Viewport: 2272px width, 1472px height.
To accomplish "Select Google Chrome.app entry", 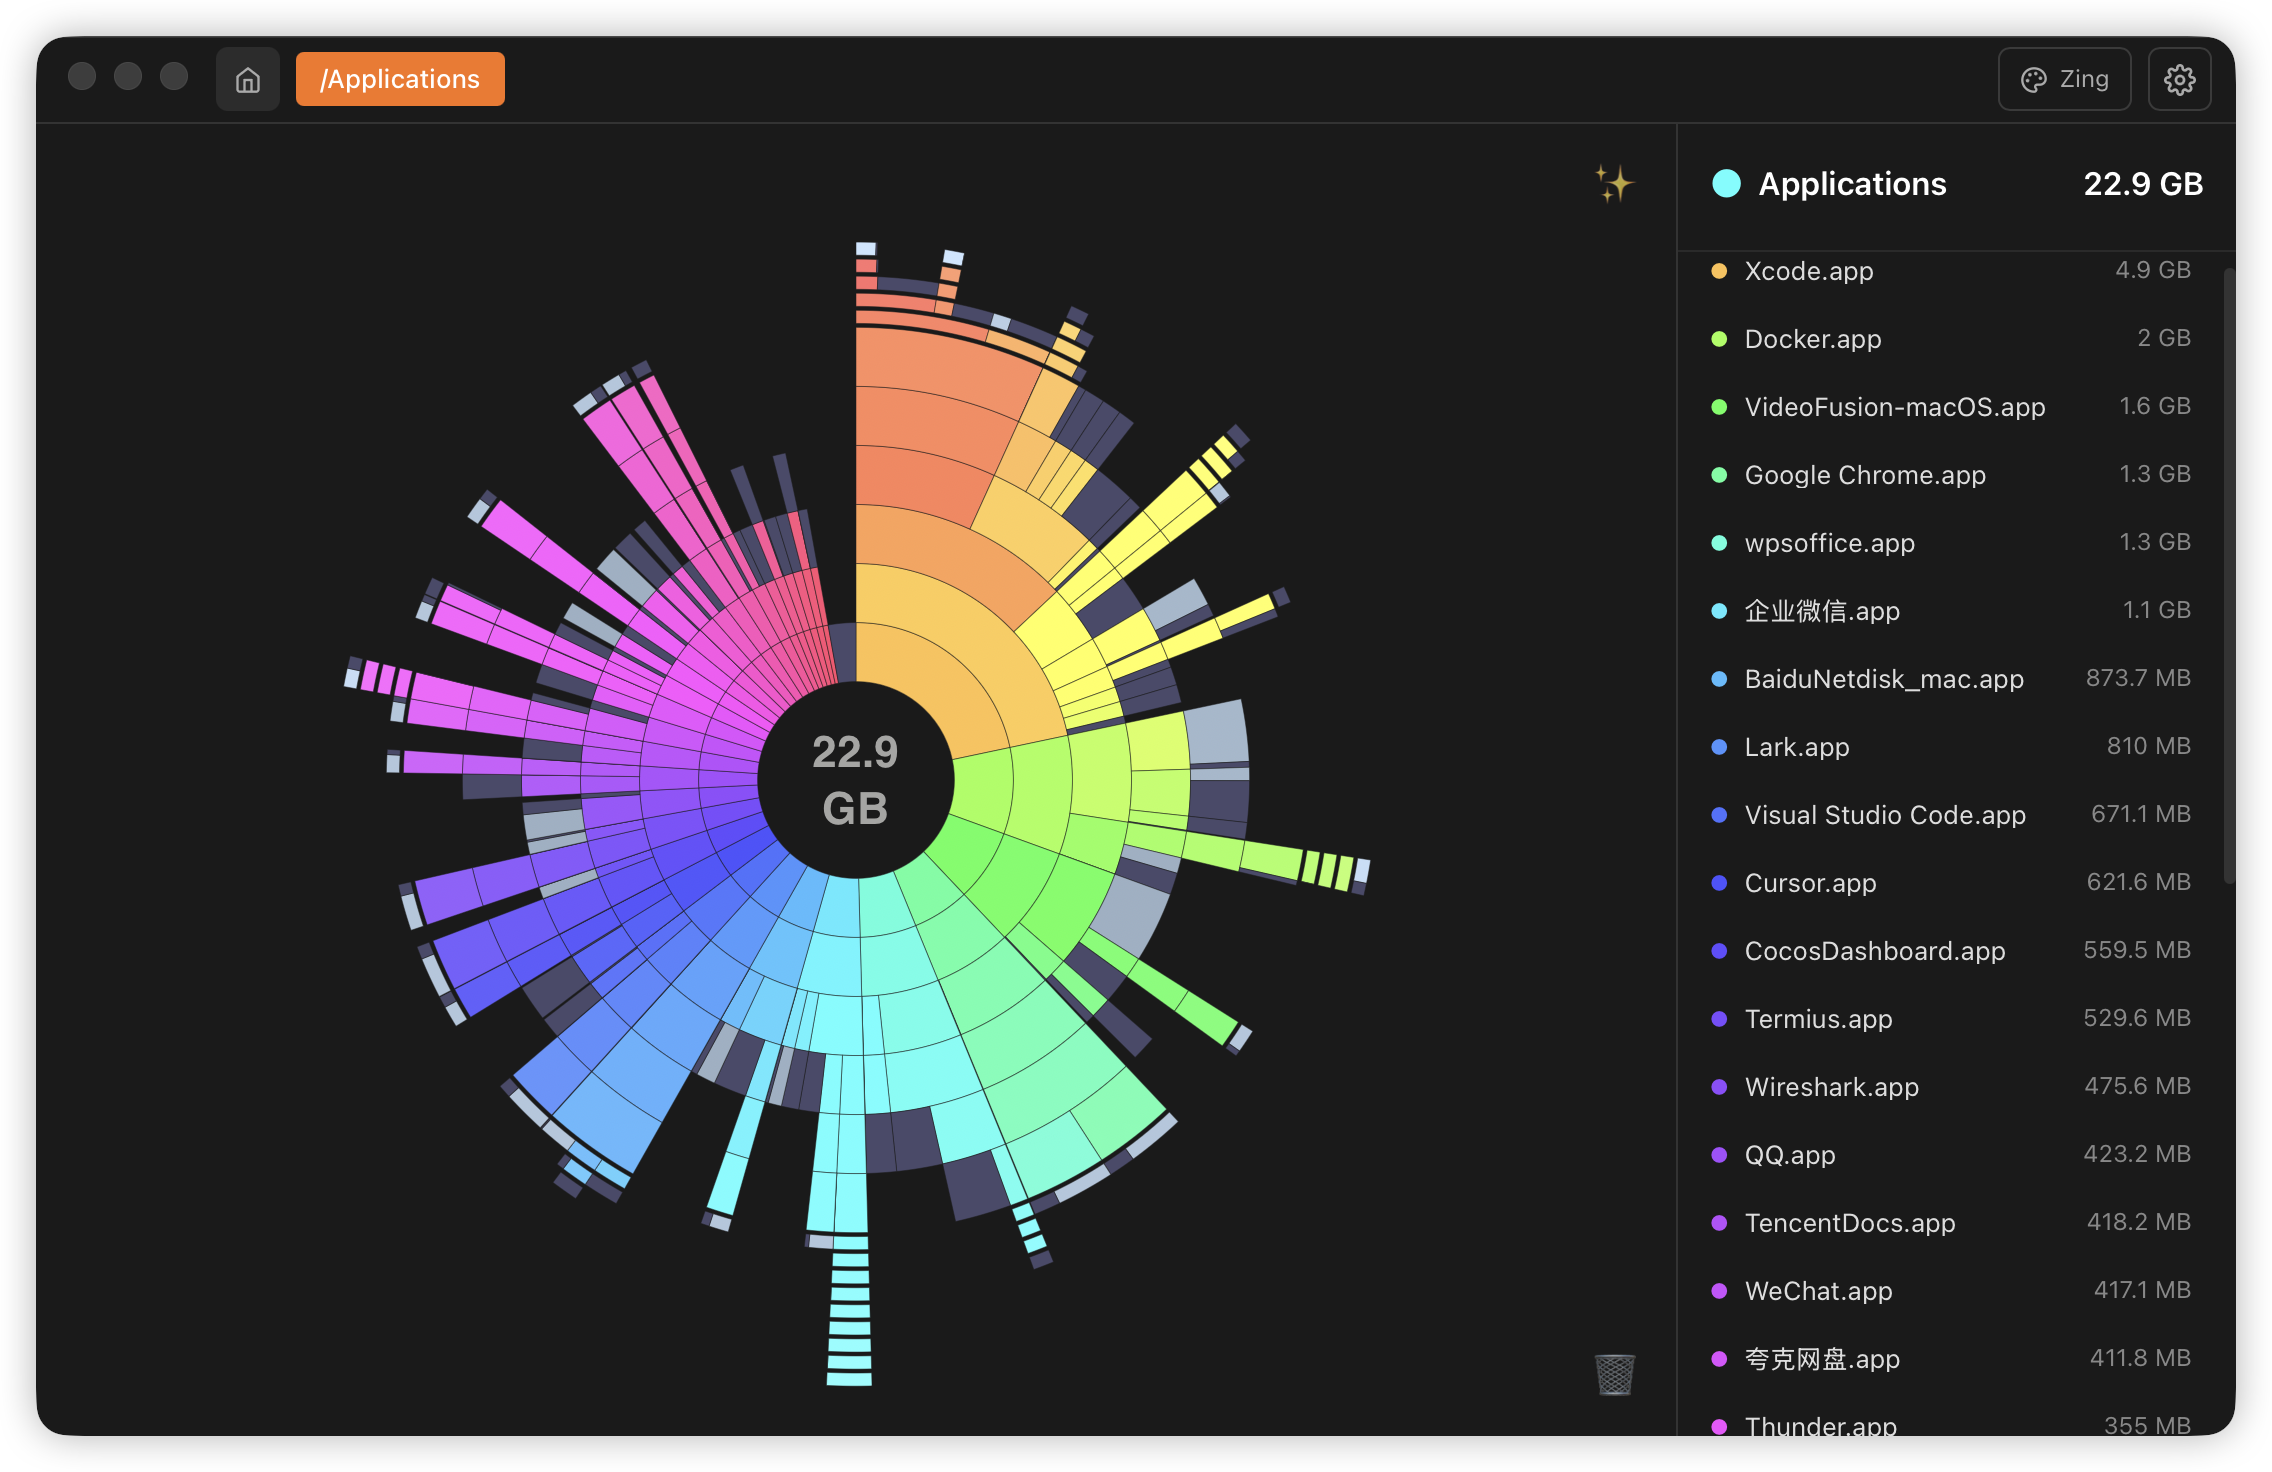I will 1865,475.
